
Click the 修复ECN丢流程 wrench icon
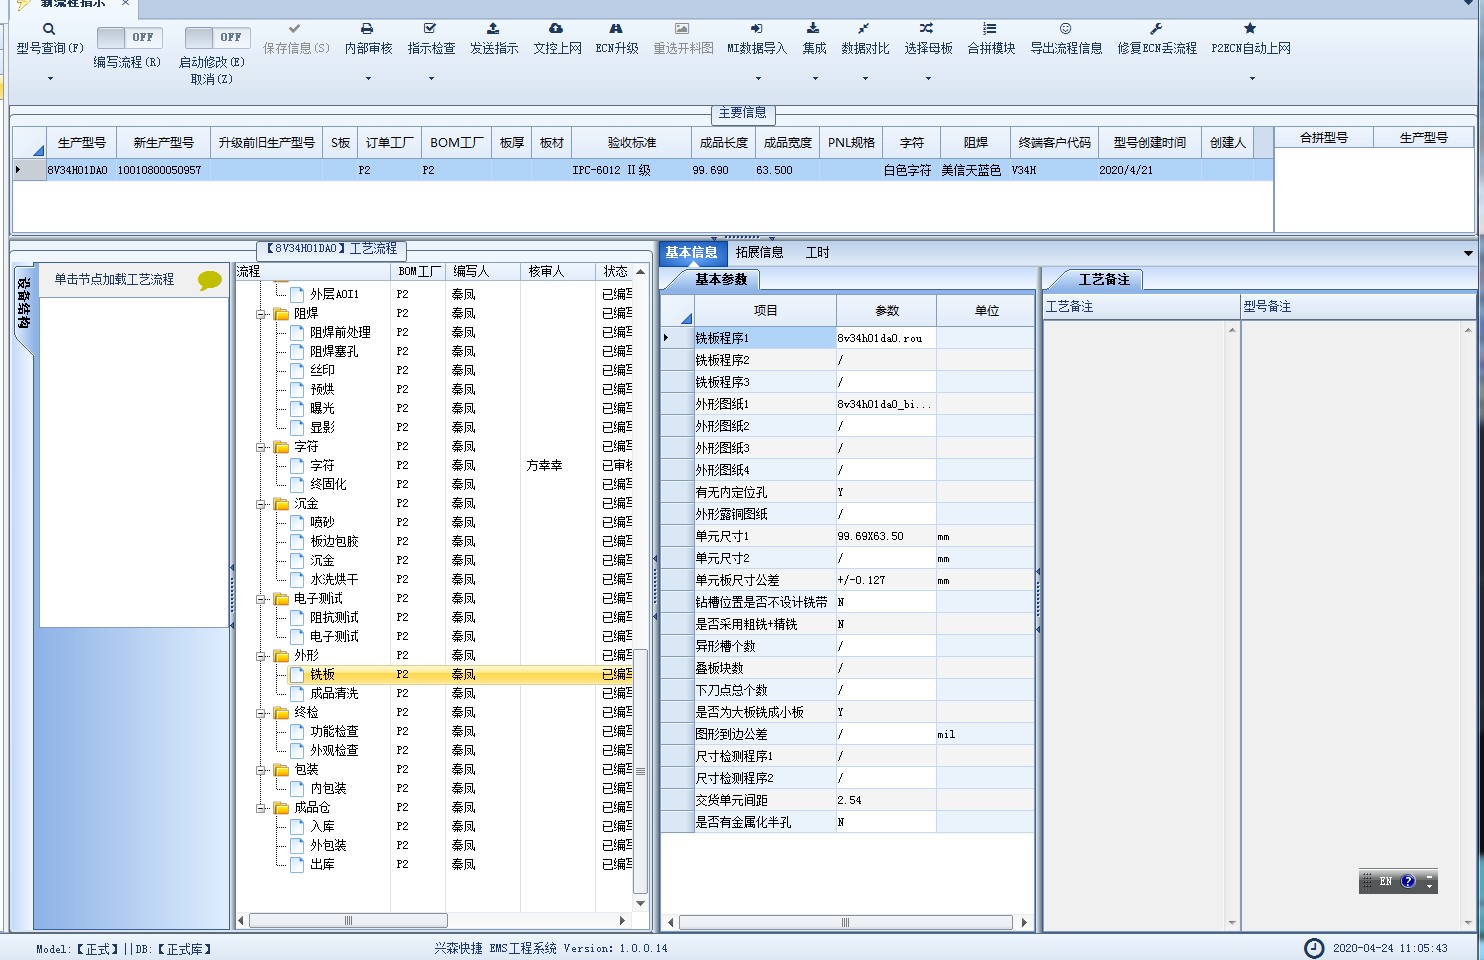[1156, 29]
